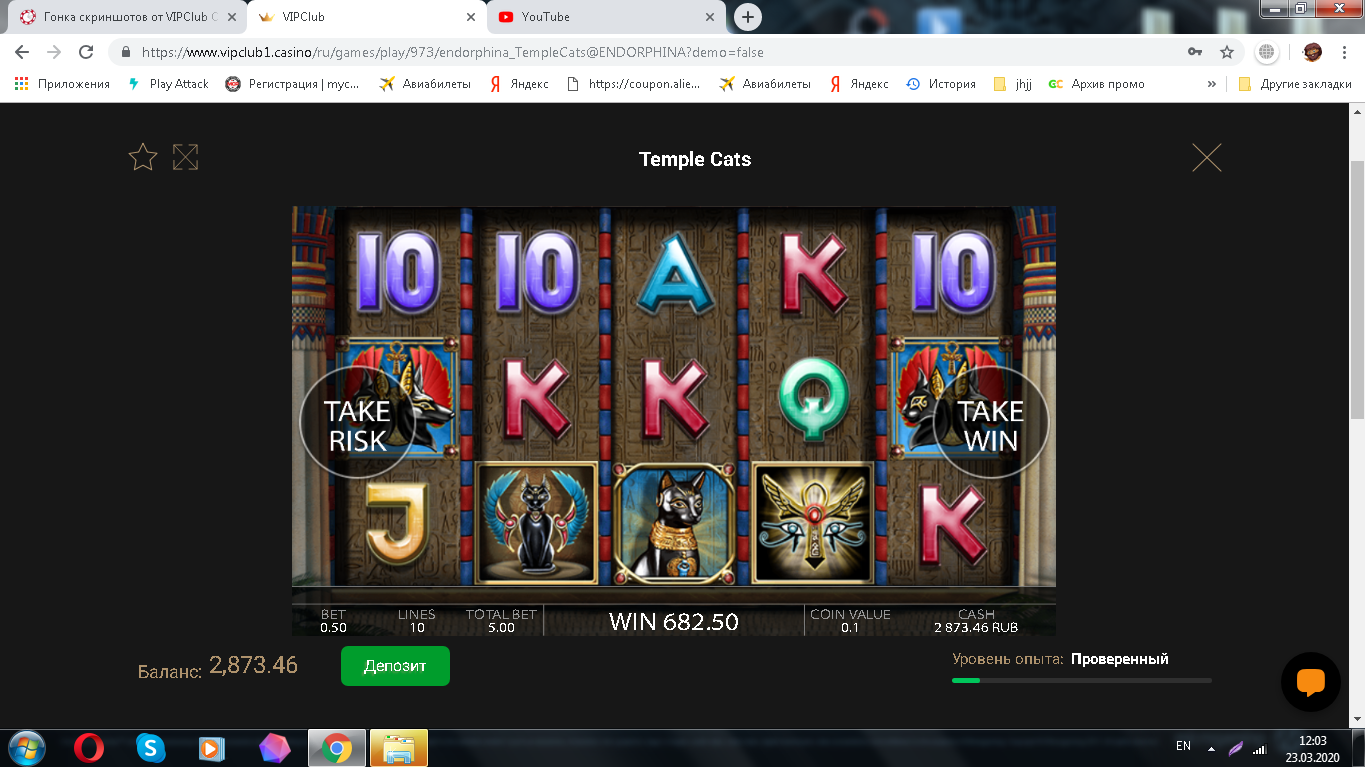
Task: Close the Temple Cats game overlay
Action: coord(1207,158)
